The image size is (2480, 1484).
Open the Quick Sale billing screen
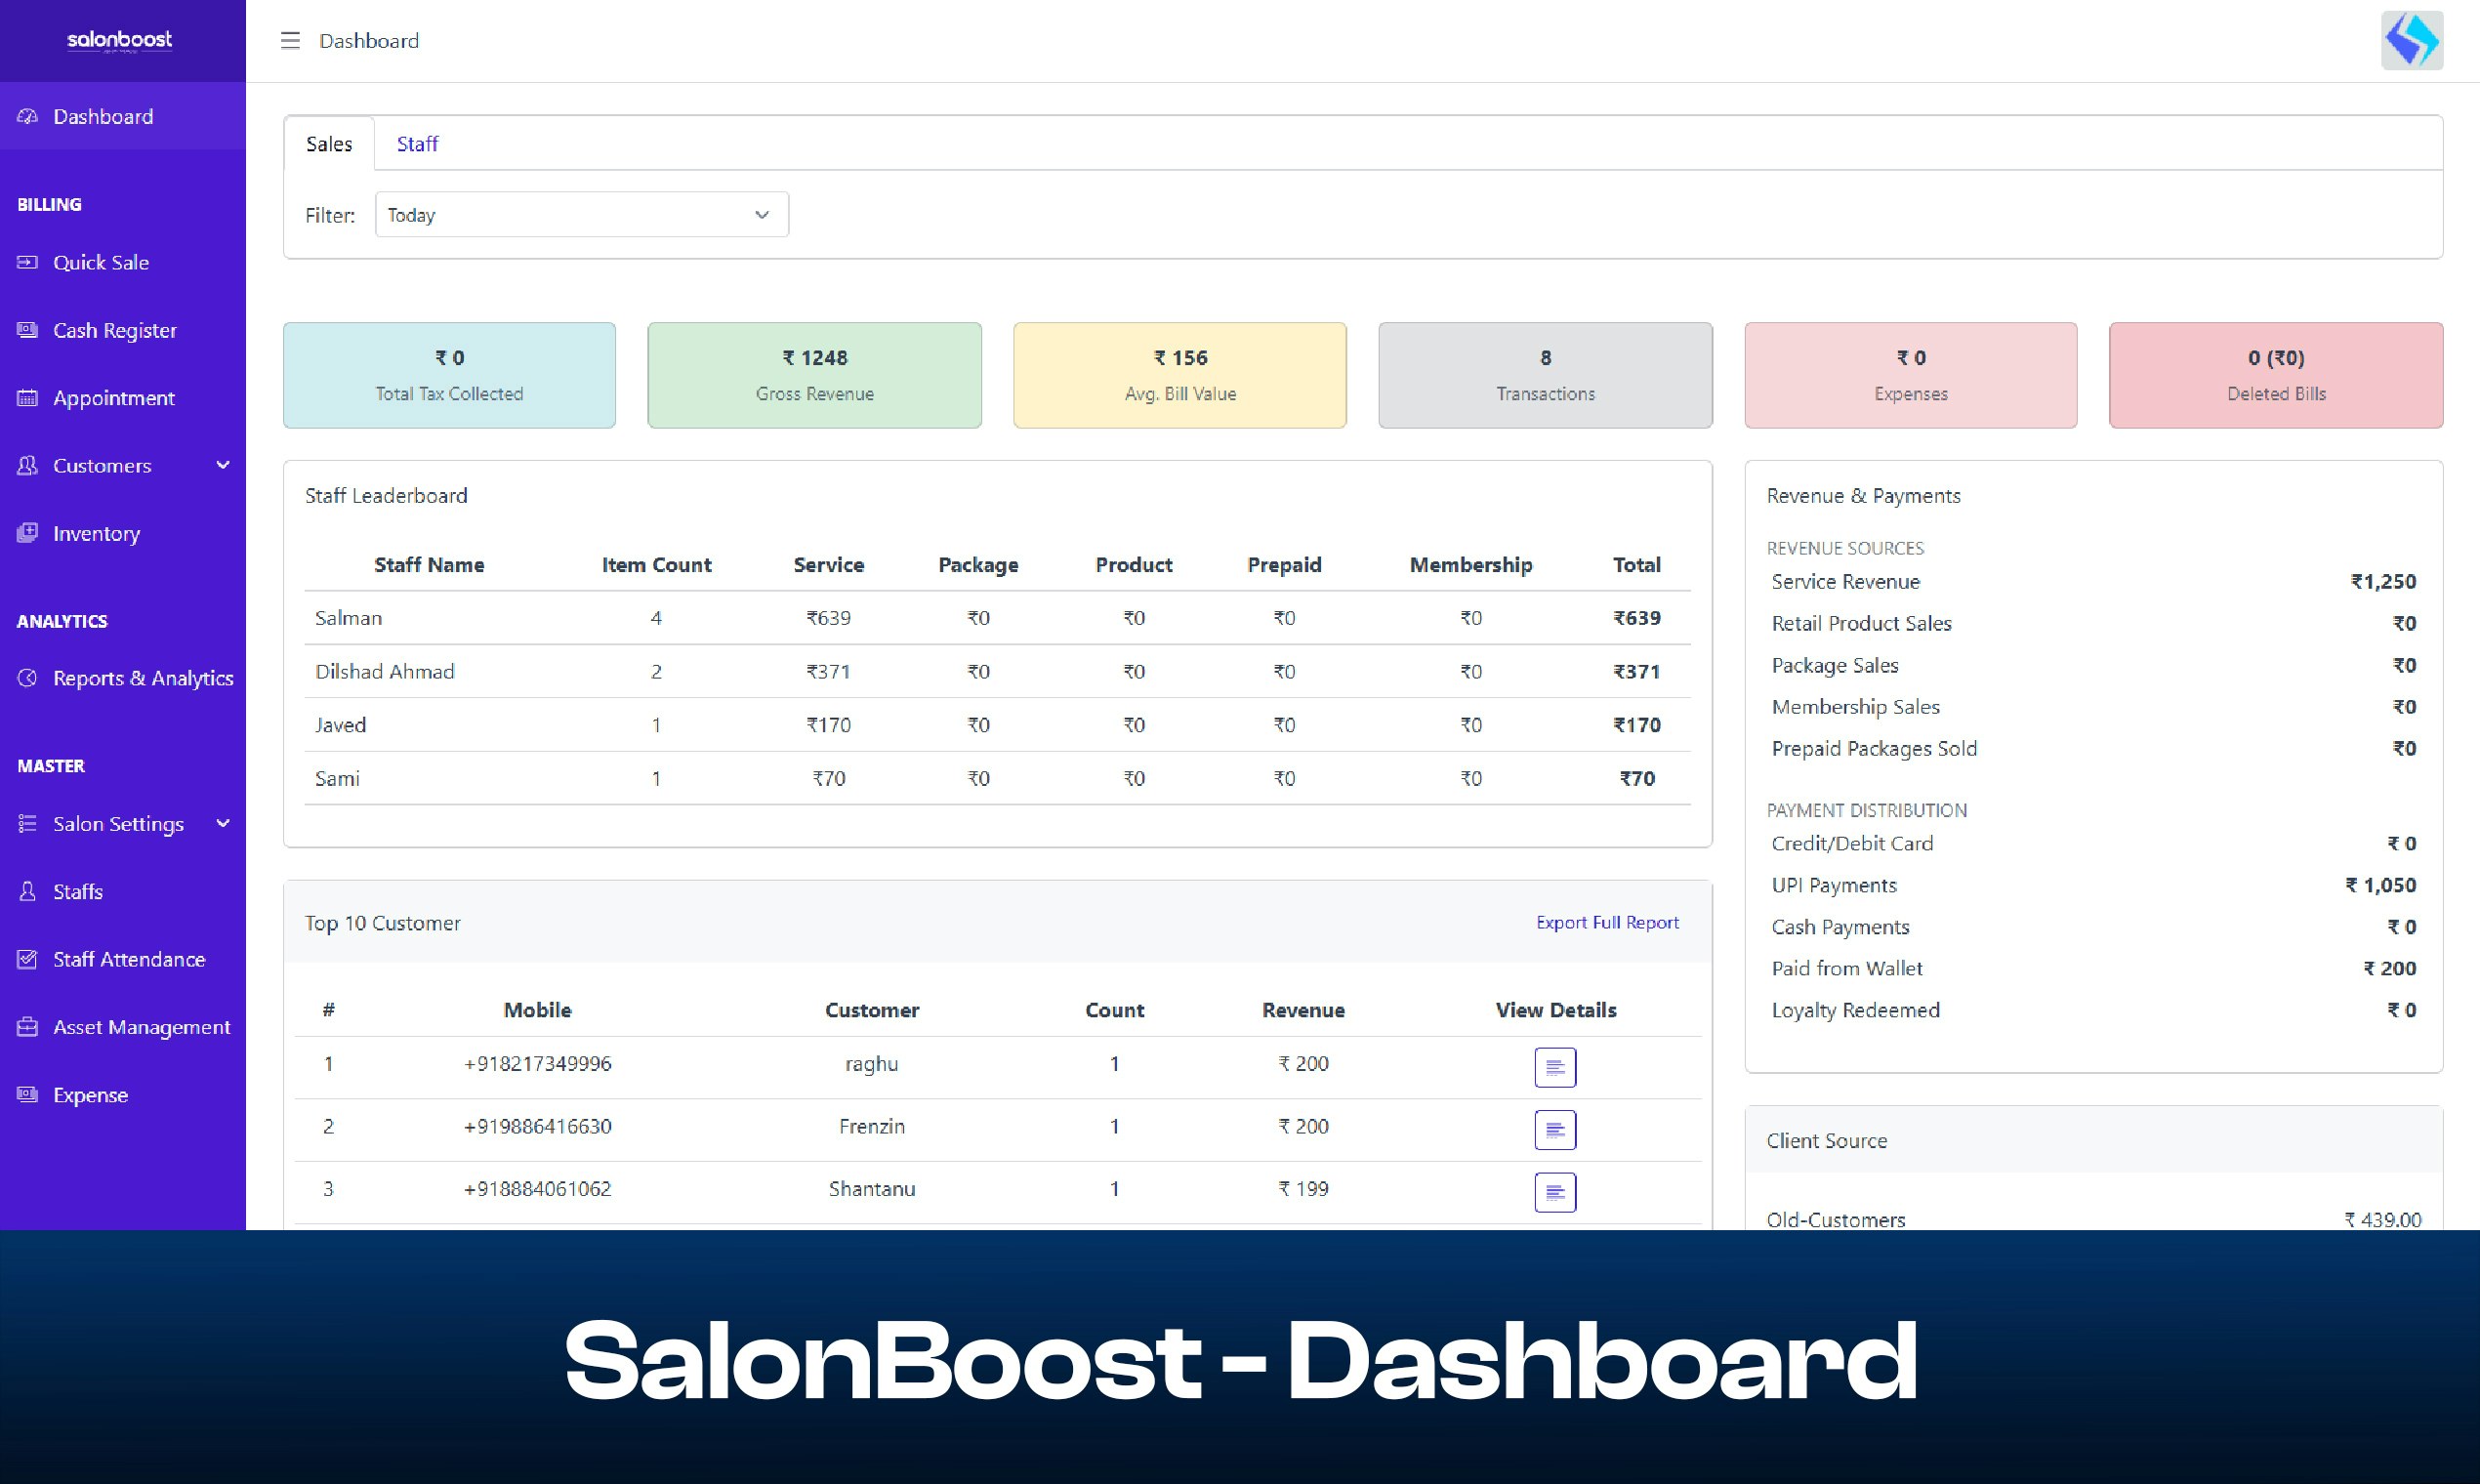coord(27,262)
